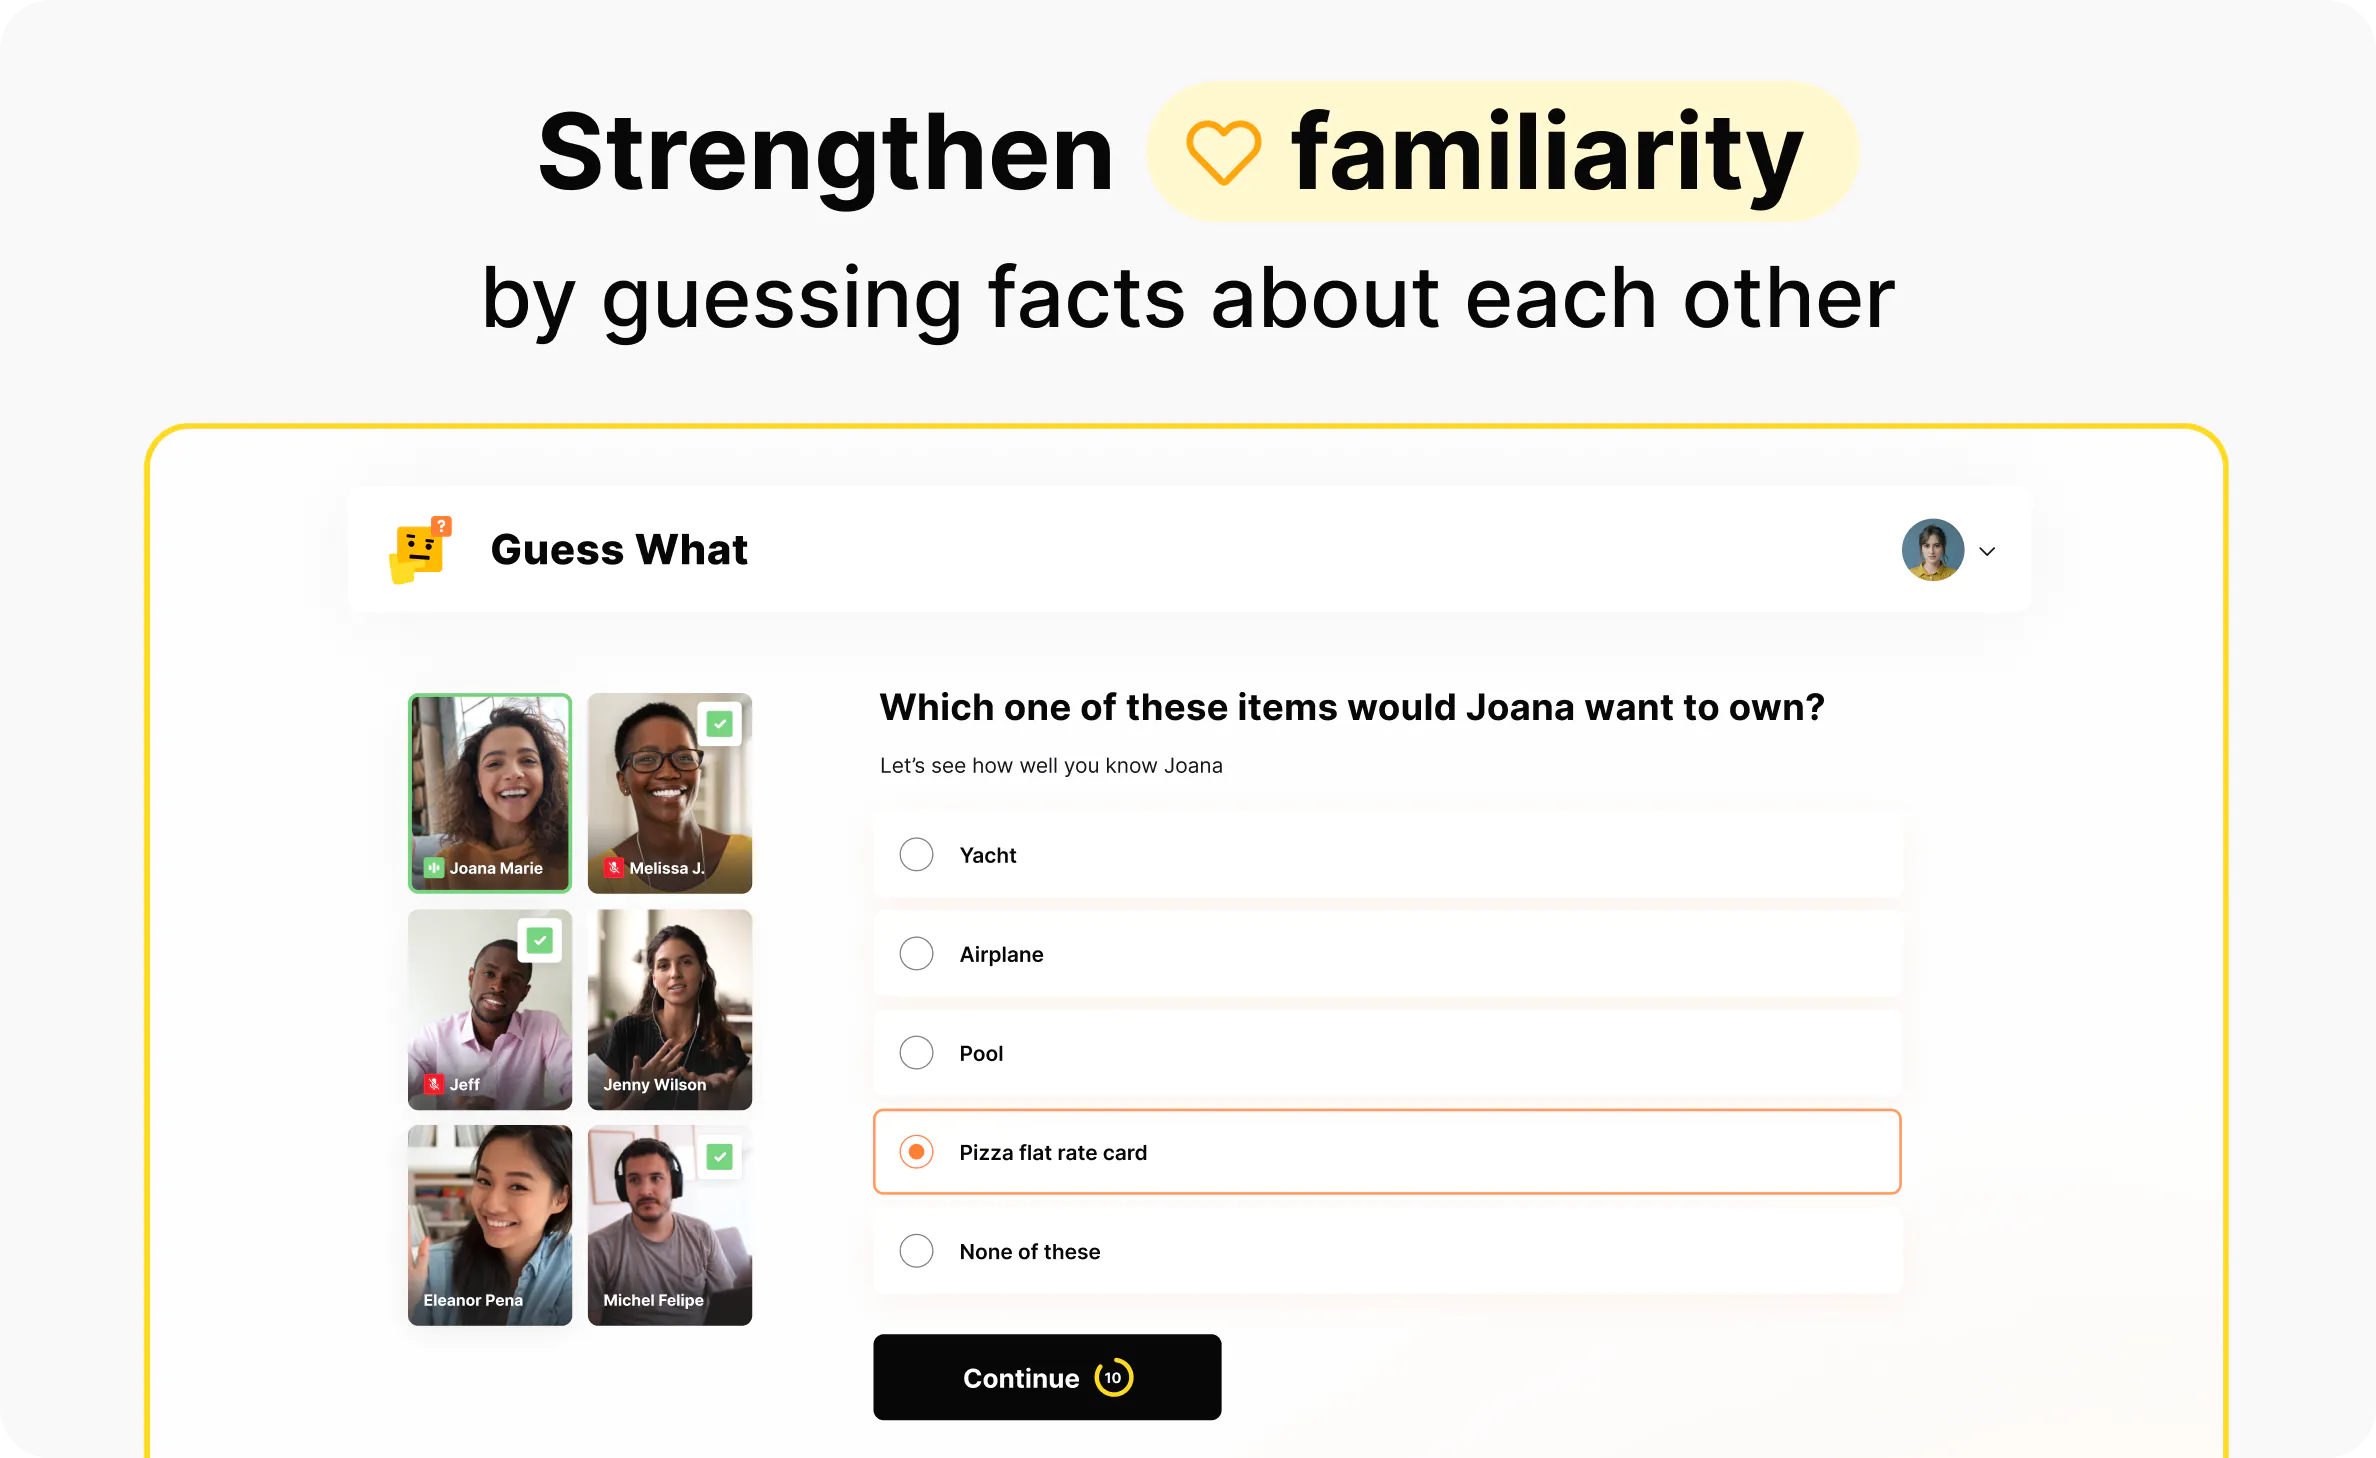Choose the Pool radio option
Image resolution: width=2376 pixels, height=1458 pixels.
pyautogui.click(x=916, y=1053)
